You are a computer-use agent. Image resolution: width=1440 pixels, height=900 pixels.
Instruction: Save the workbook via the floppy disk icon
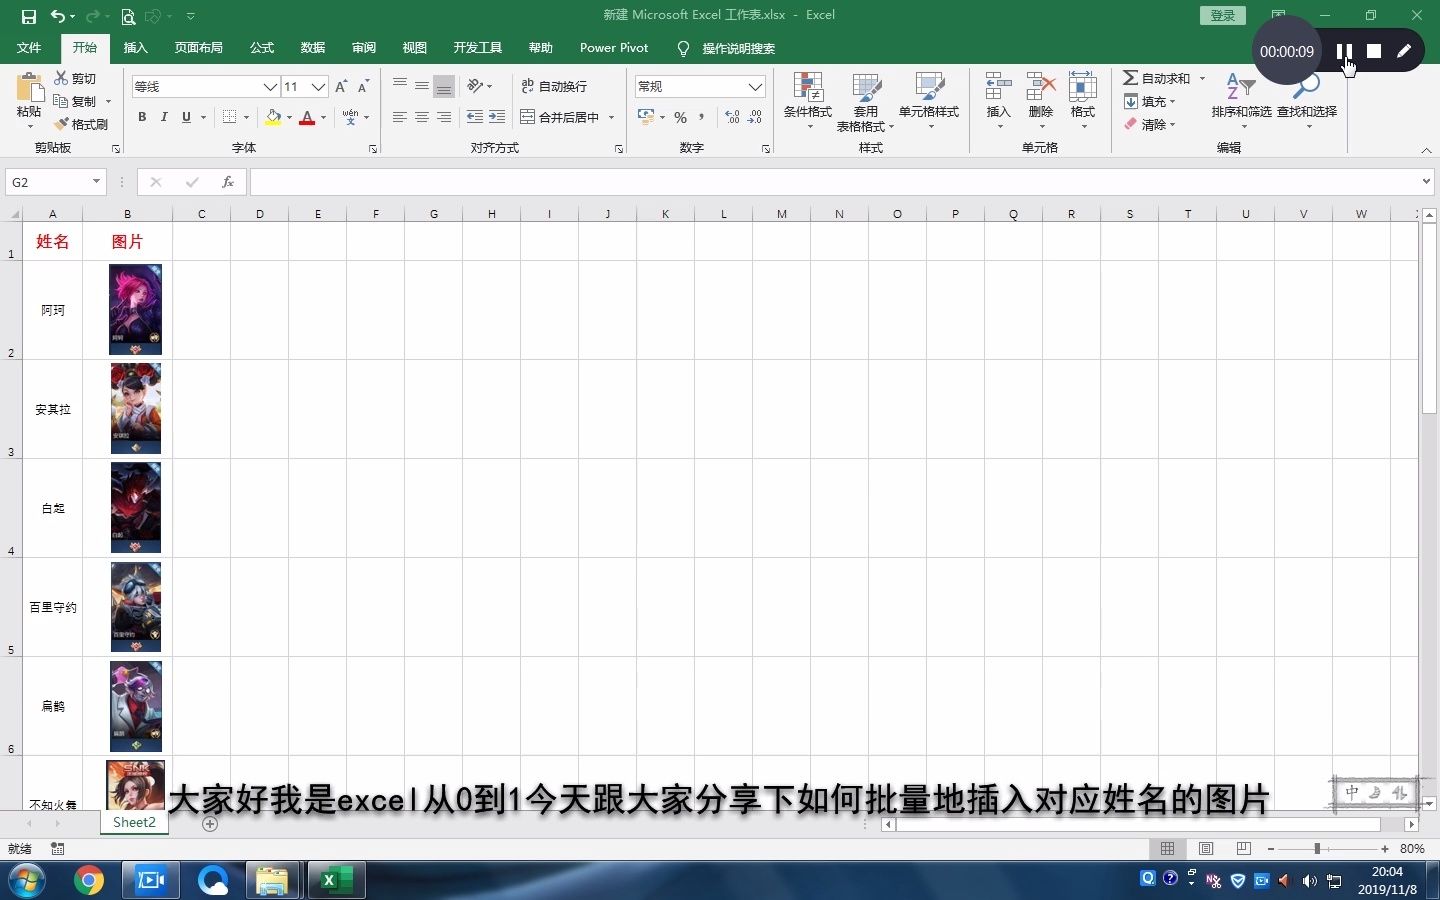[x=28, y=16]
